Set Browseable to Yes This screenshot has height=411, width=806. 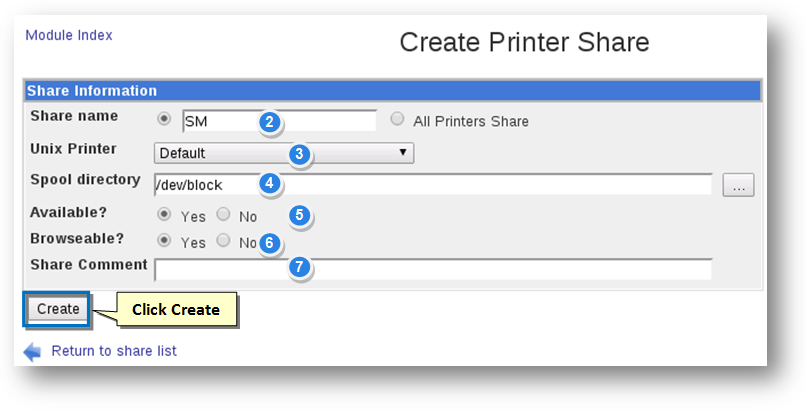coord(165,241)
